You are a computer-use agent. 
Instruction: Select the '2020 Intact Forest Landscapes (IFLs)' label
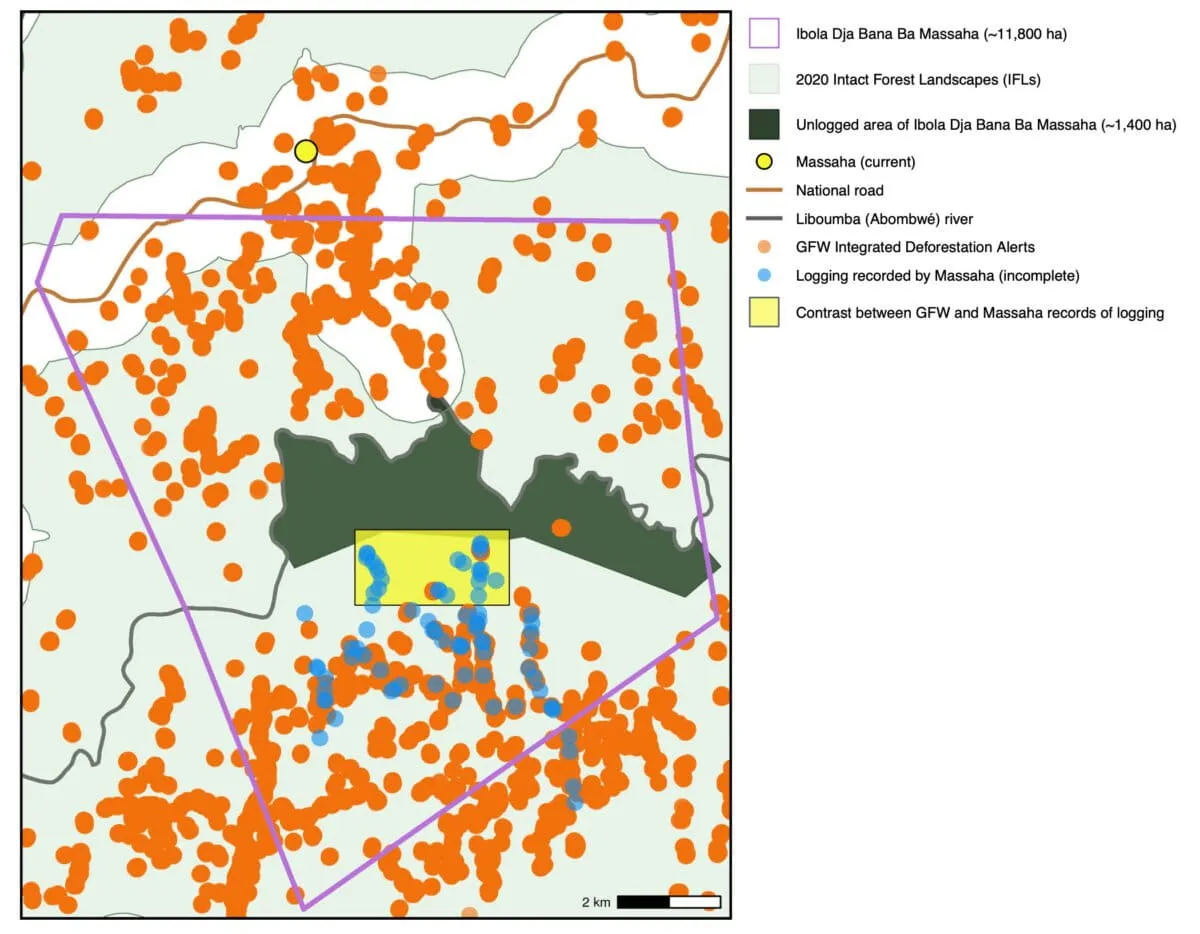[x=912, y=80]
